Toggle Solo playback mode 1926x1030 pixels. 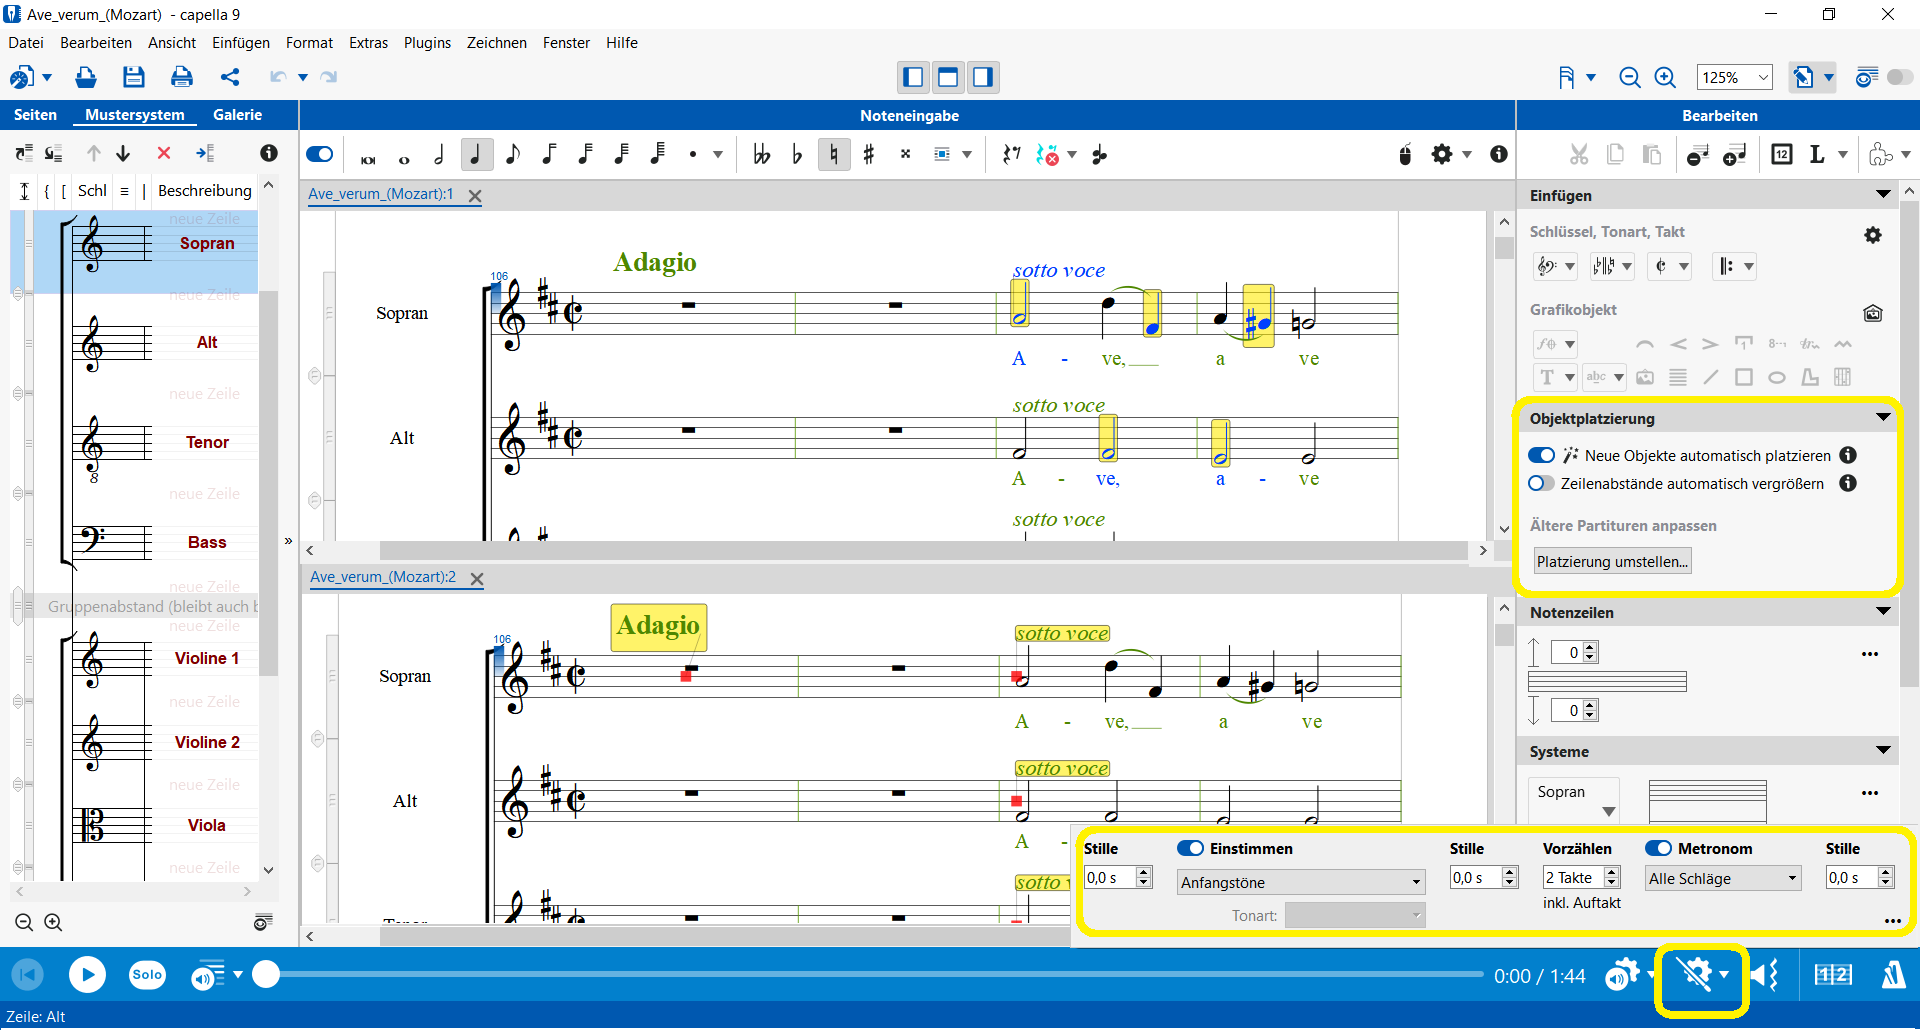coord(147,974)
